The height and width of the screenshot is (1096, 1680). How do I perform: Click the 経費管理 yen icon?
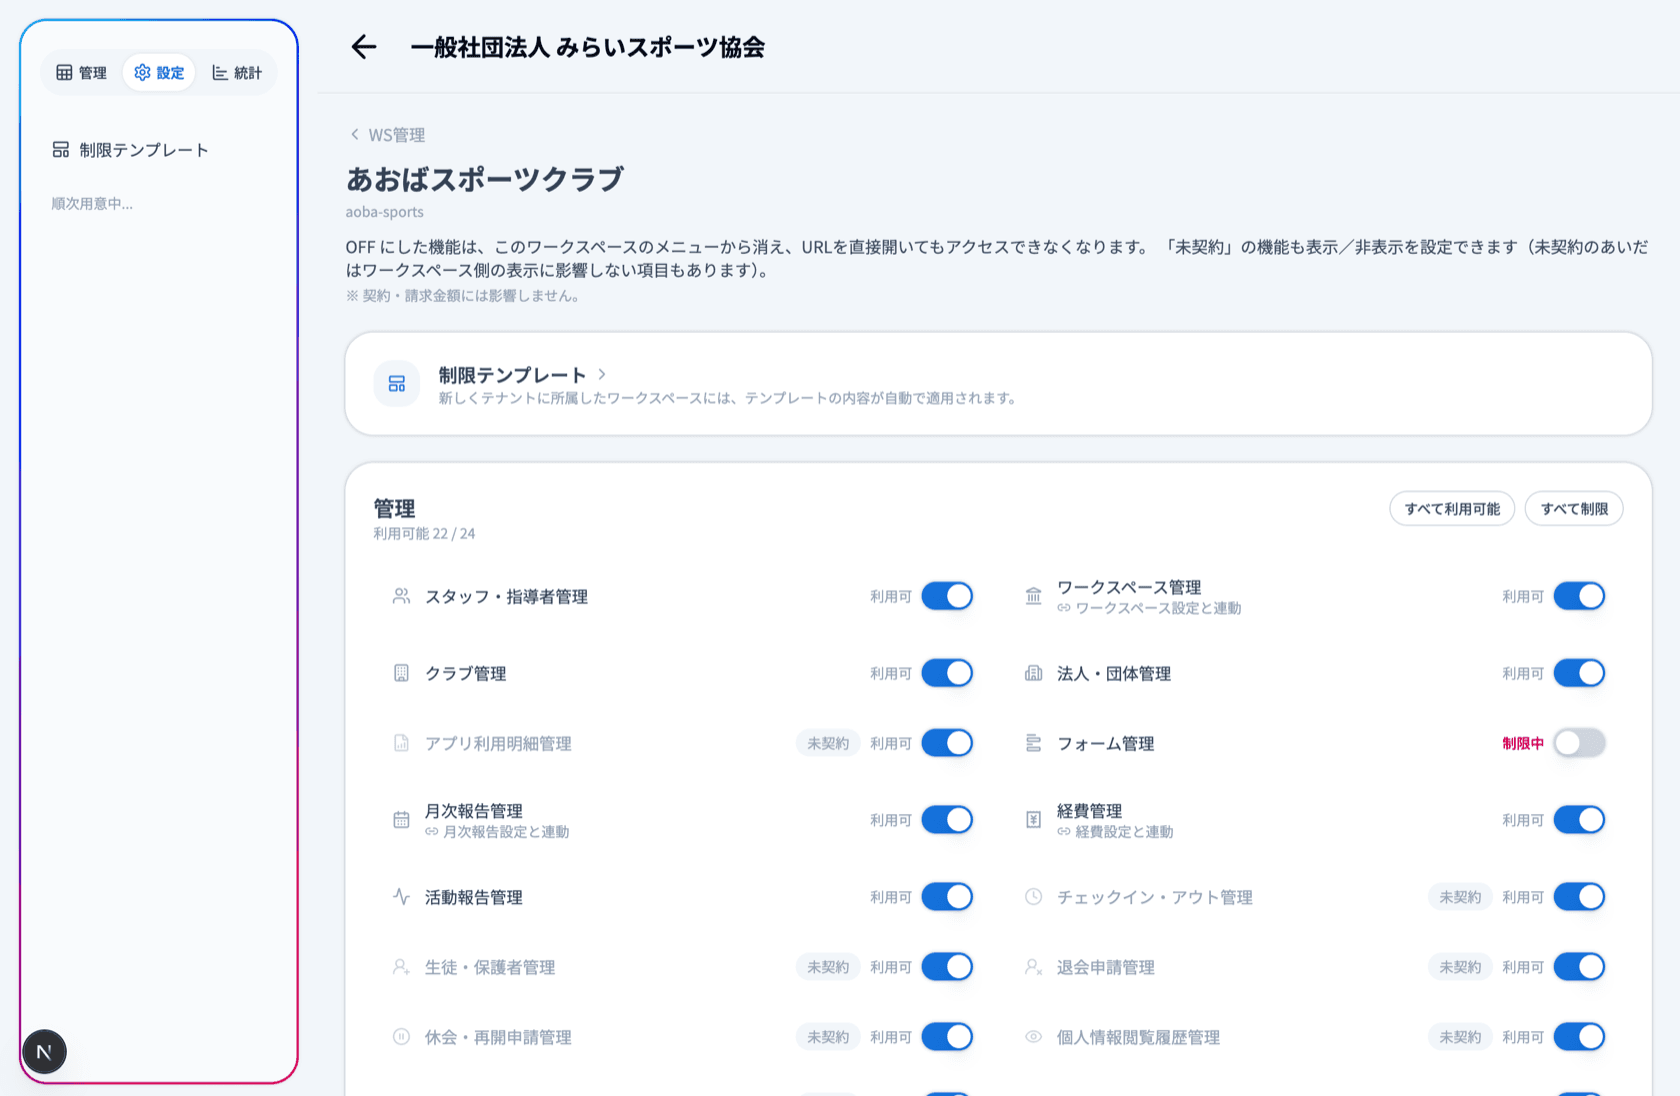coord(1033,821)
